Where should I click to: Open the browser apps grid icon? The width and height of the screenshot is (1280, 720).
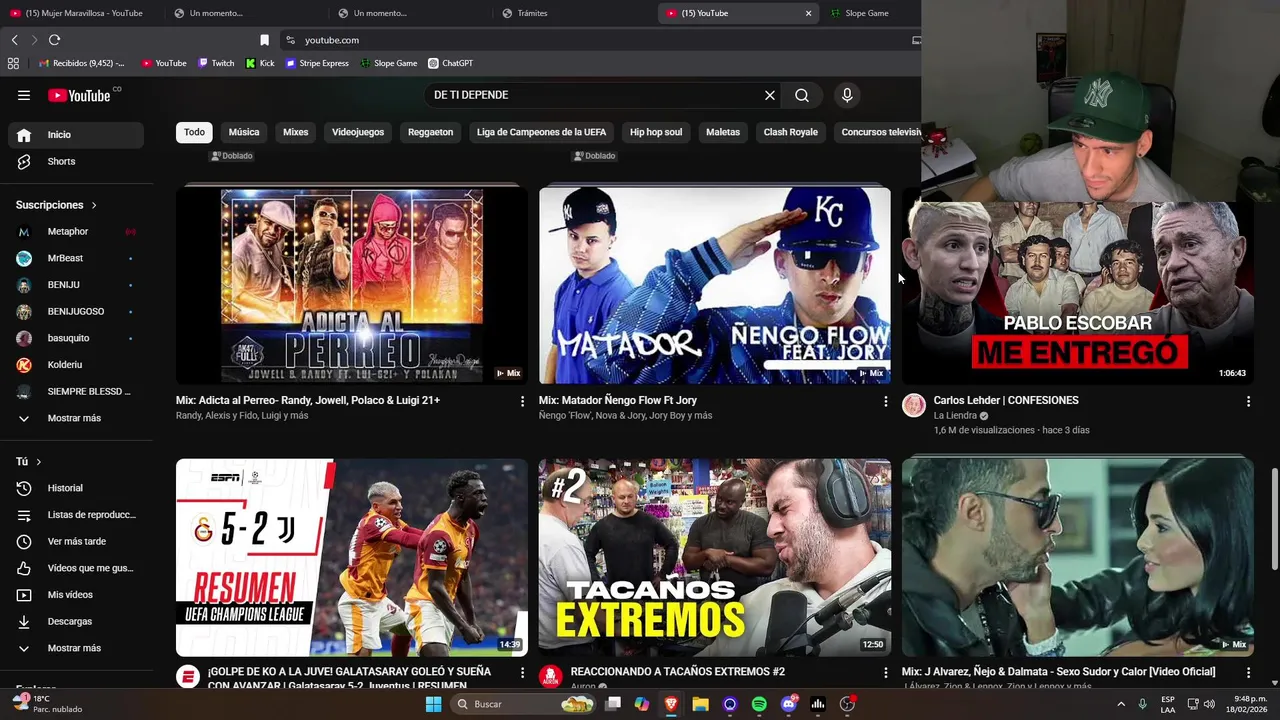pyautogui.click(x=13, y=63)
